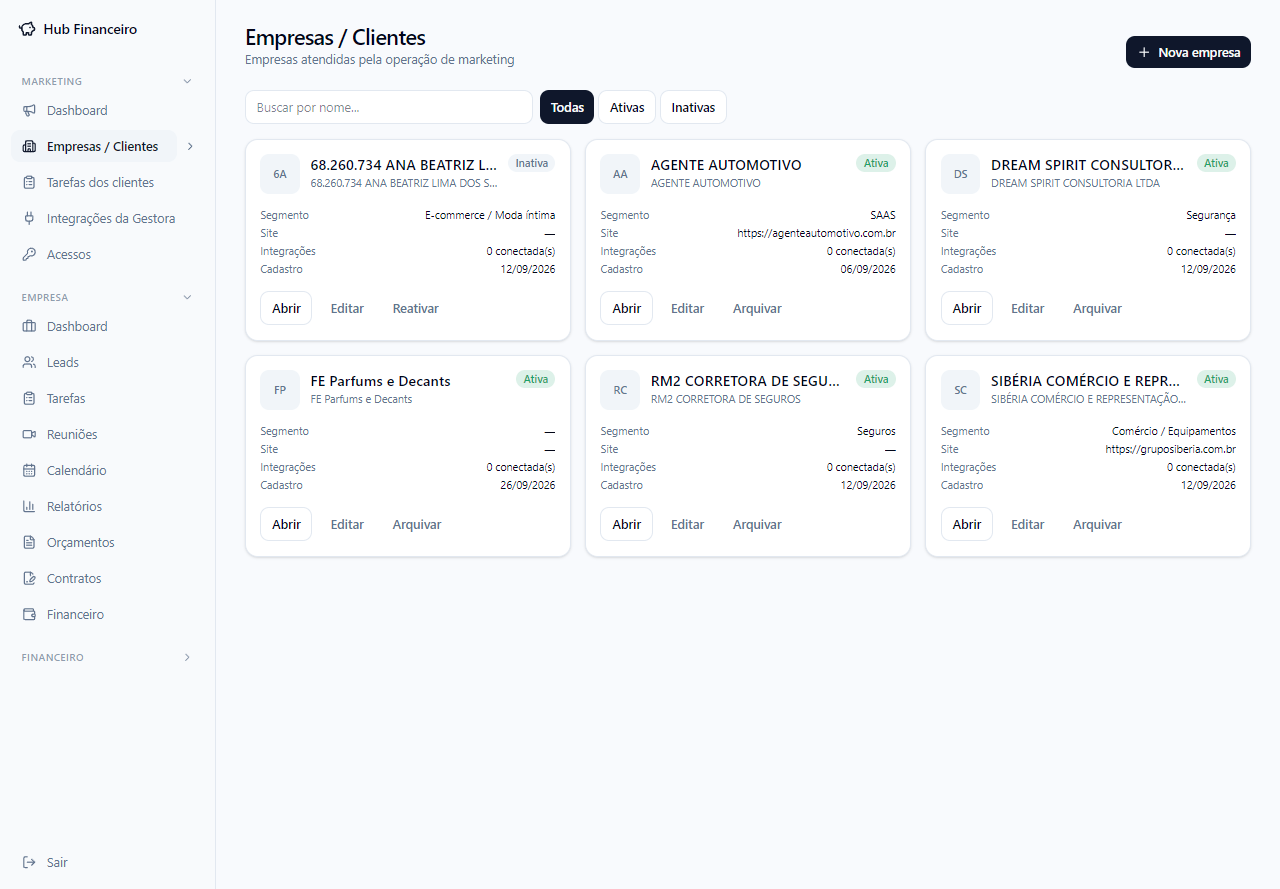The width and height of the screenshot is (1280, 889).
Task: Click the video camera icon for Reuniões
Action: coord(29,434)
